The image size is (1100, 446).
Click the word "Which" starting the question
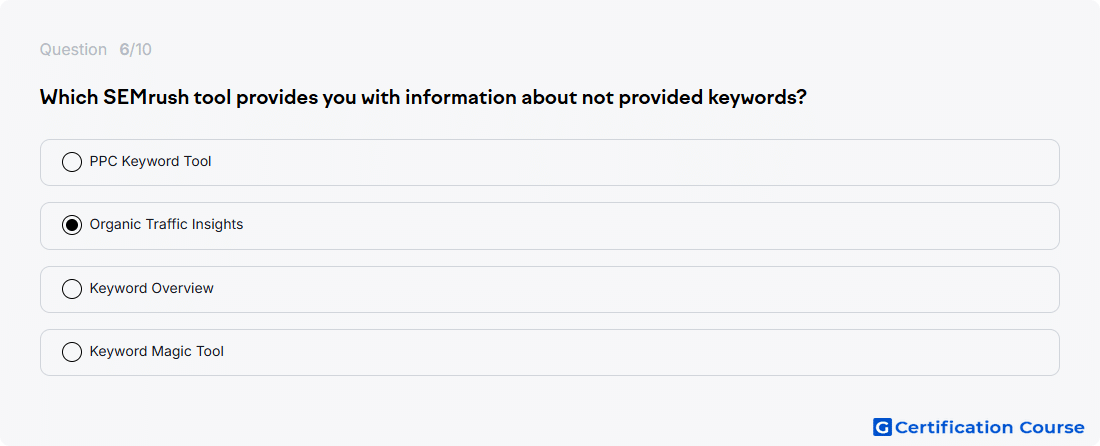[69, 97]
